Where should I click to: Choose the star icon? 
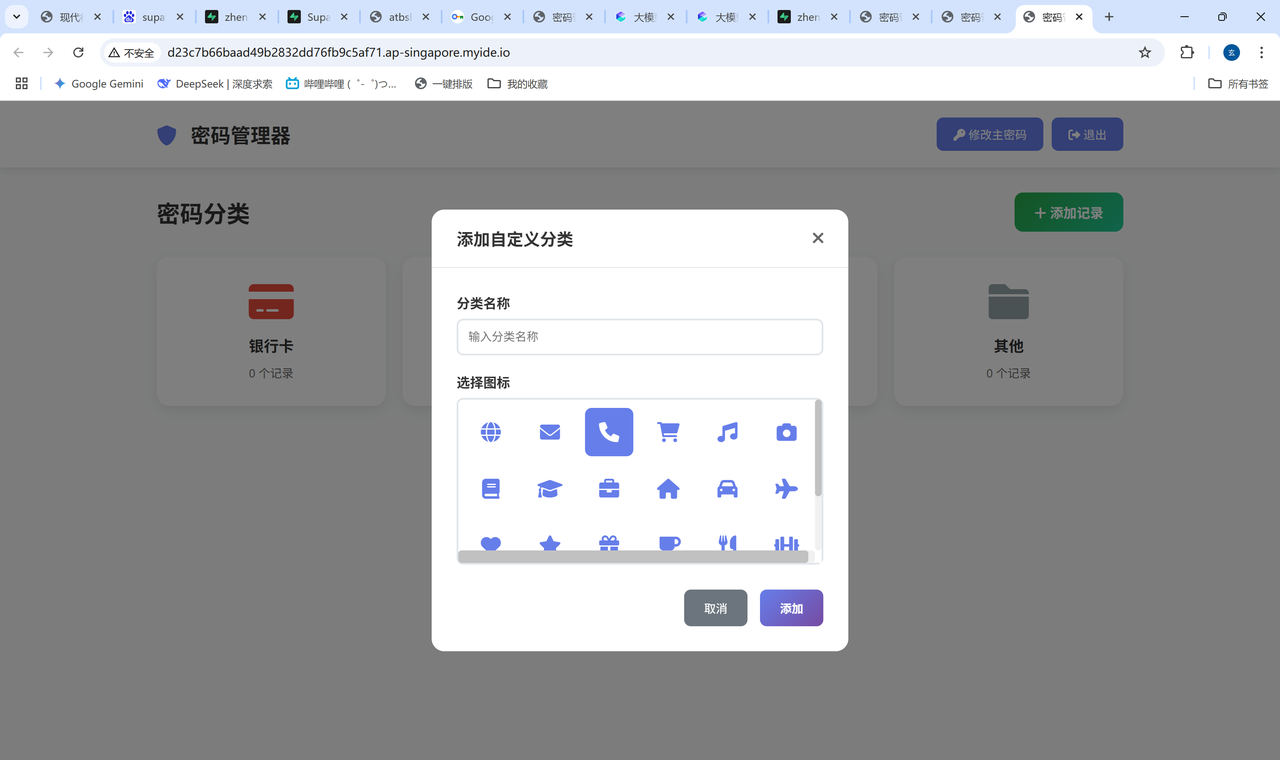[x=550, y=543]
